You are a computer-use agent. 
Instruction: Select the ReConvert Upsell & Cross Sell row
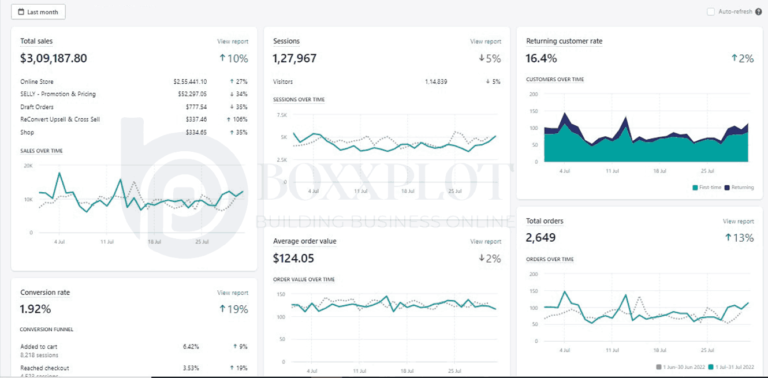pyautogui.click(x=134, y=119)
